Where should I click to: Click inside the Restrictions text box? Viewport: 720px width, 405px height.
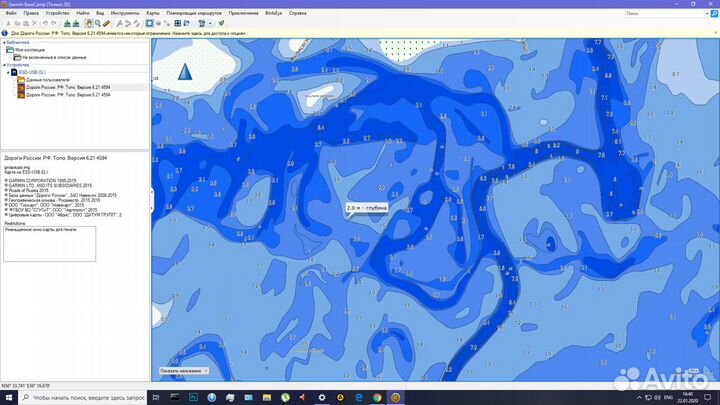click(50, 244)
